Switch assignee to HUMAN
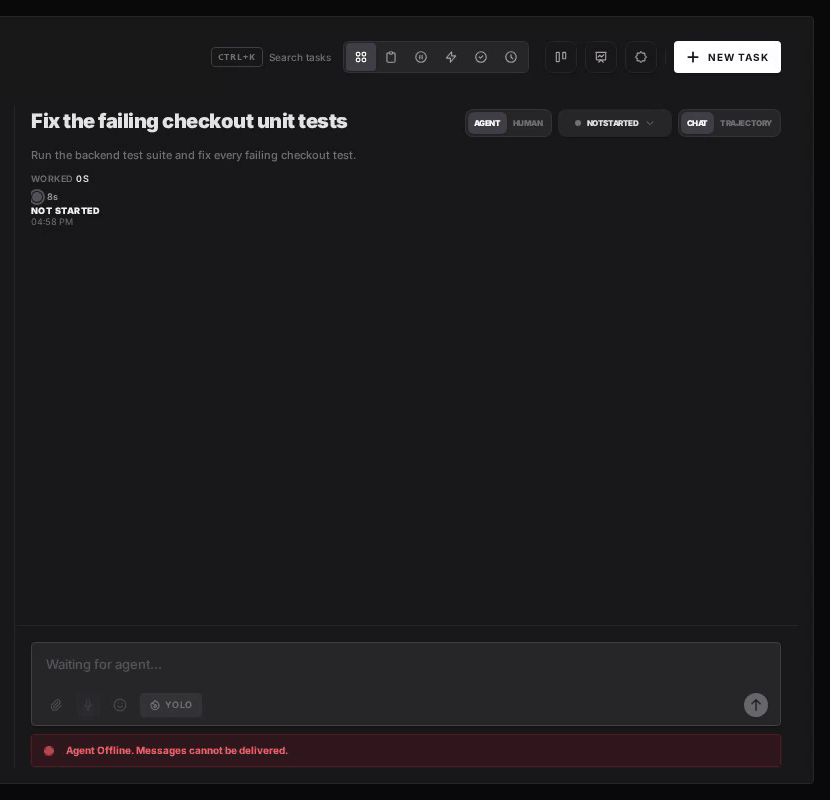The height and width of the screenshot is (800, 830). click(x=528, y=123)
